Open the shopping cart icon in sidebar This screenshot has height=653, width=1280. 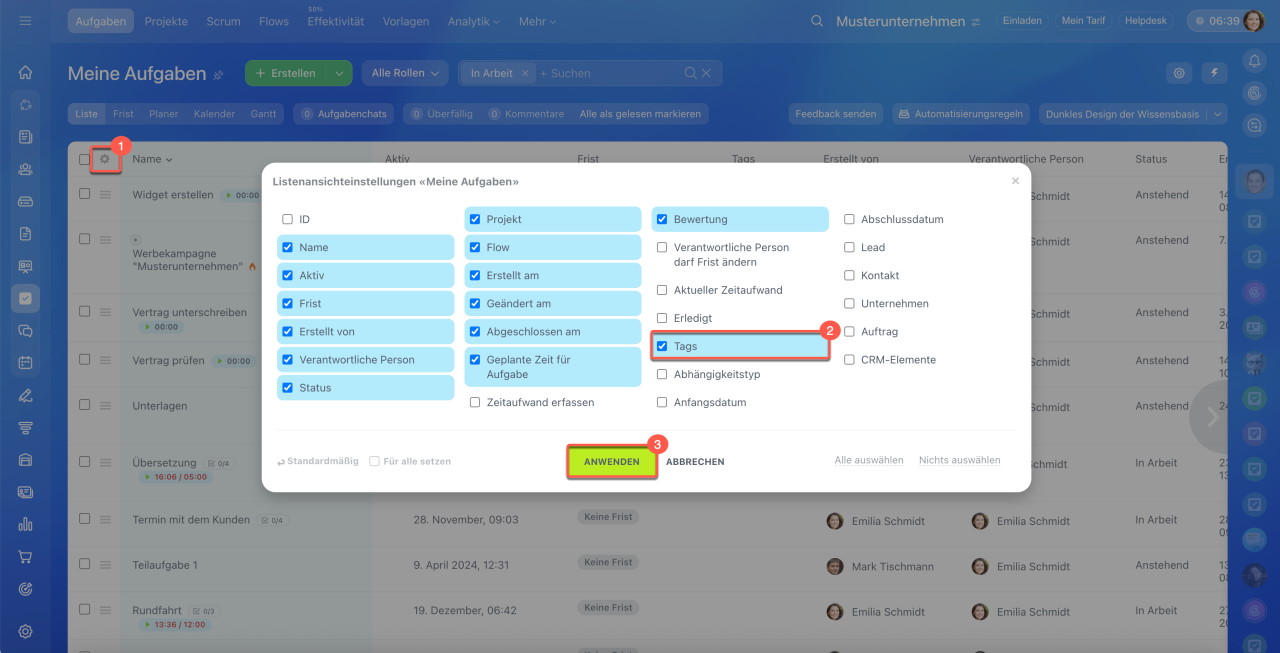coord(26,557)
